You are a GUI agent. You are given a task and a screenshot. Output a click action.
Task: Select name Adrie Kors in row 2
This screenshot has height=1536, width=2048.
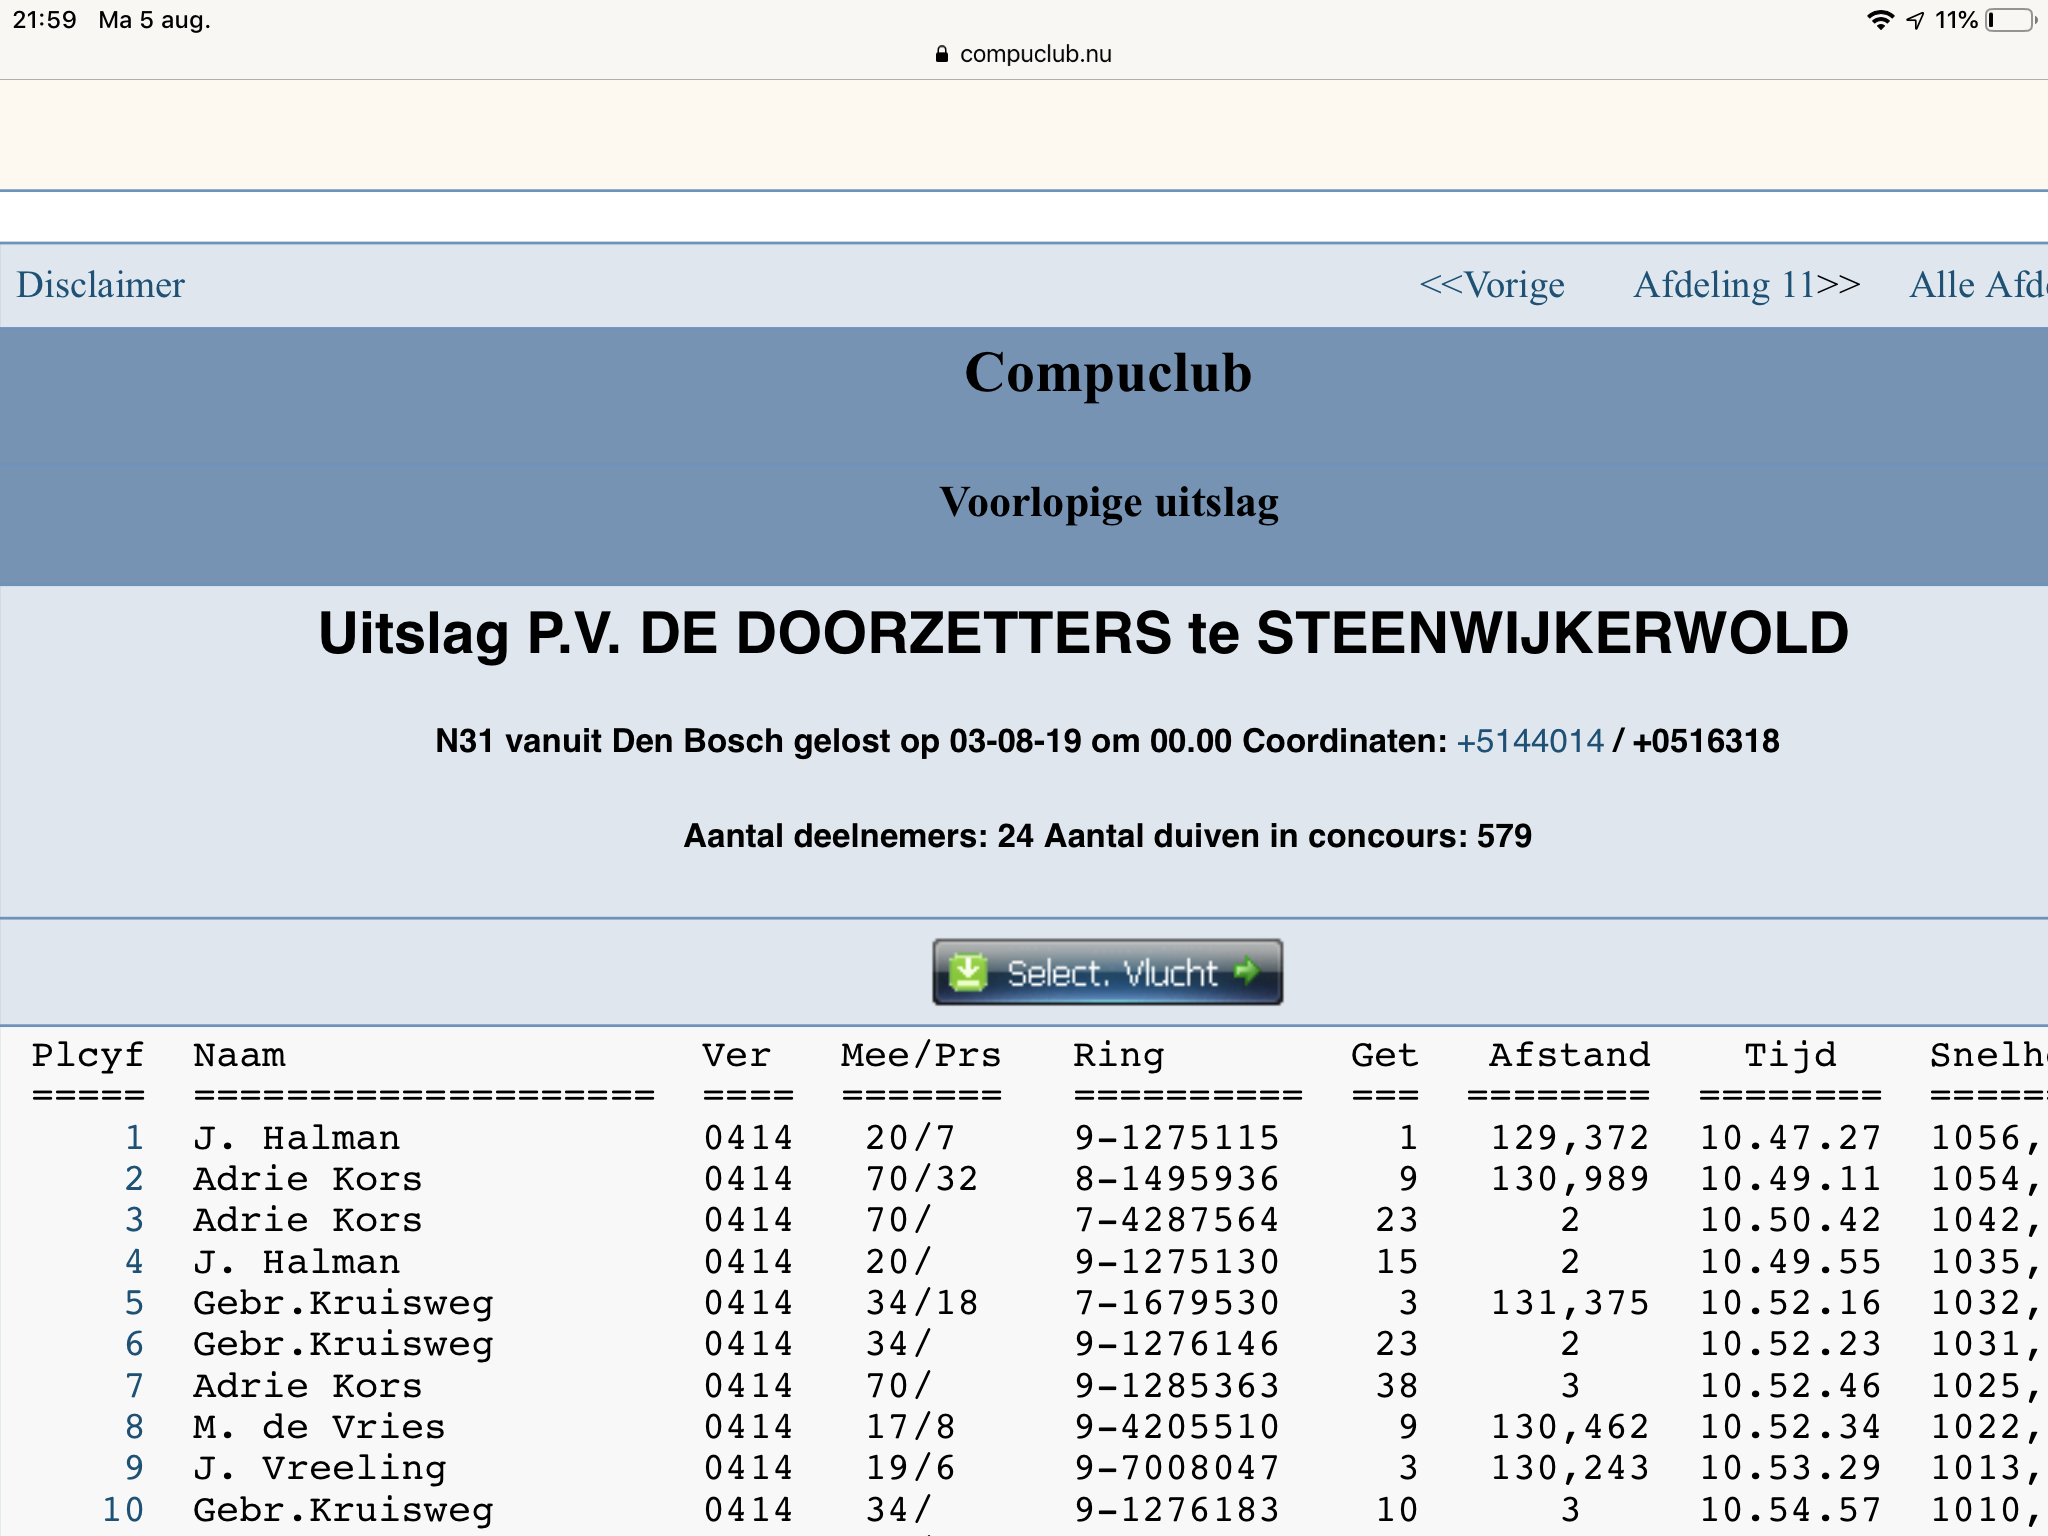point(308,1179)
